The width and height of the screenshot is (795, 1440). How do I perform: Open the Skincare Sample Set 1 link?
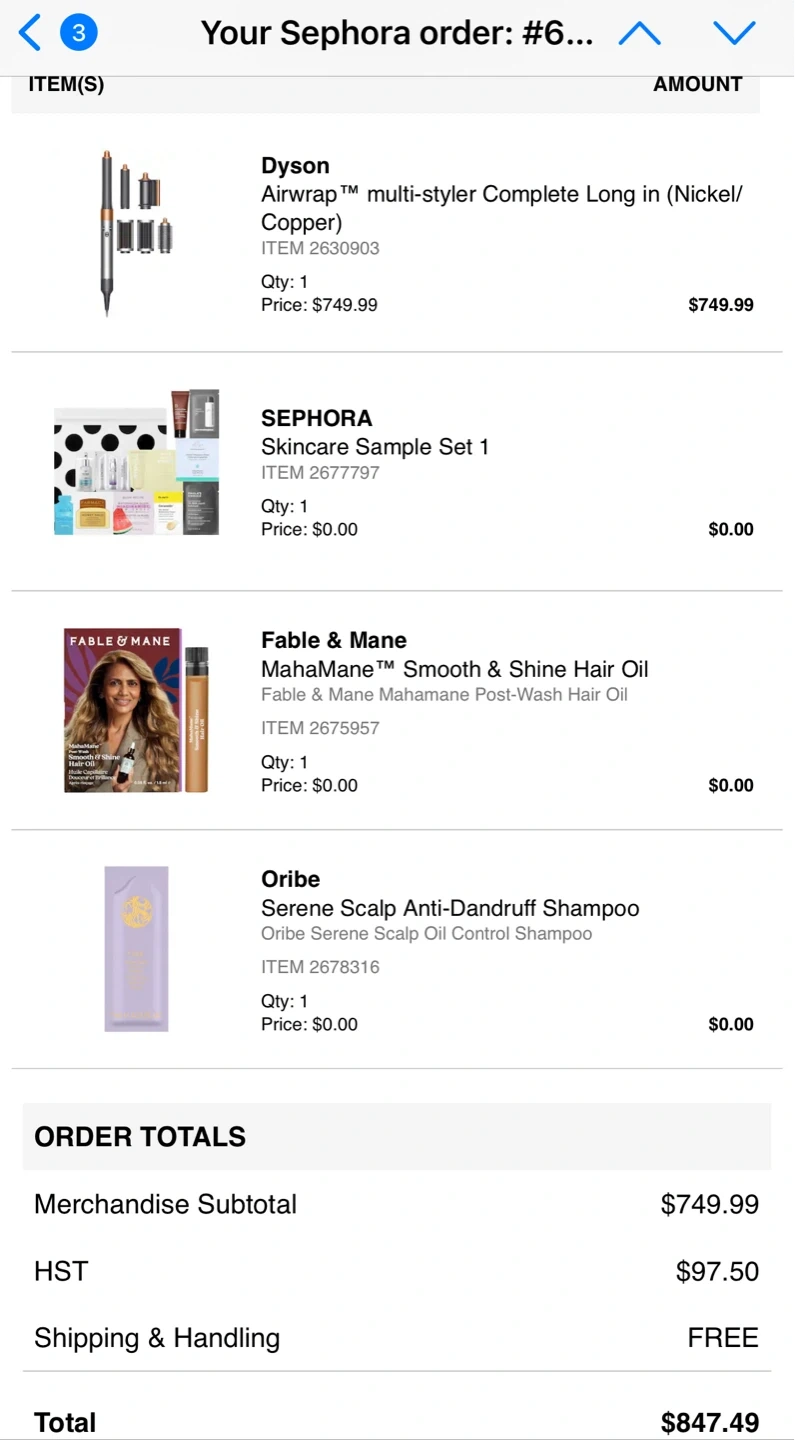click(x=375, y=447)
